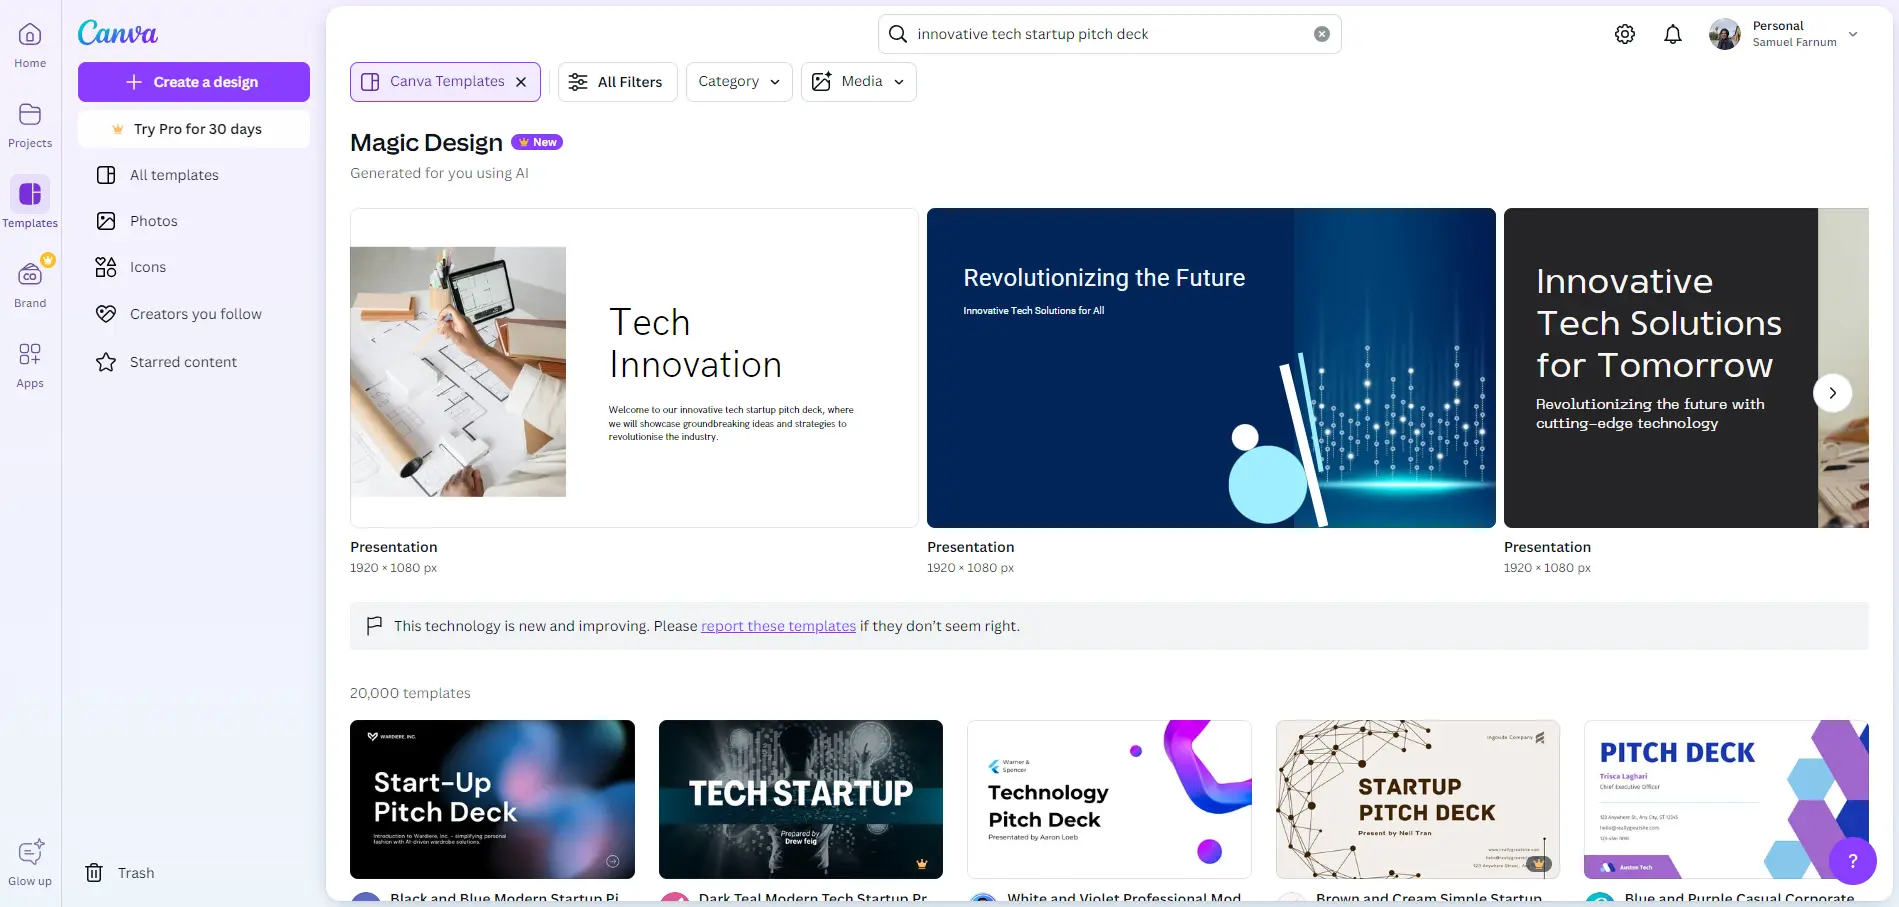Click the Canva Templates filter chip label
The width and height of the screenshot is (1899, 907).
pyautogui.click(x=447, y=81)
